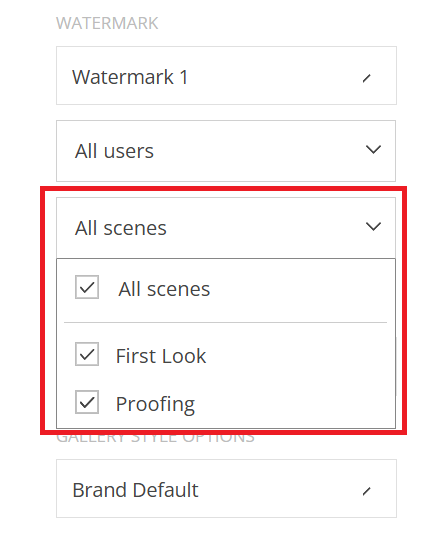Click empty space right of Proofing option
The width and height of the screenshot is (443, 535).
(294, 404)
